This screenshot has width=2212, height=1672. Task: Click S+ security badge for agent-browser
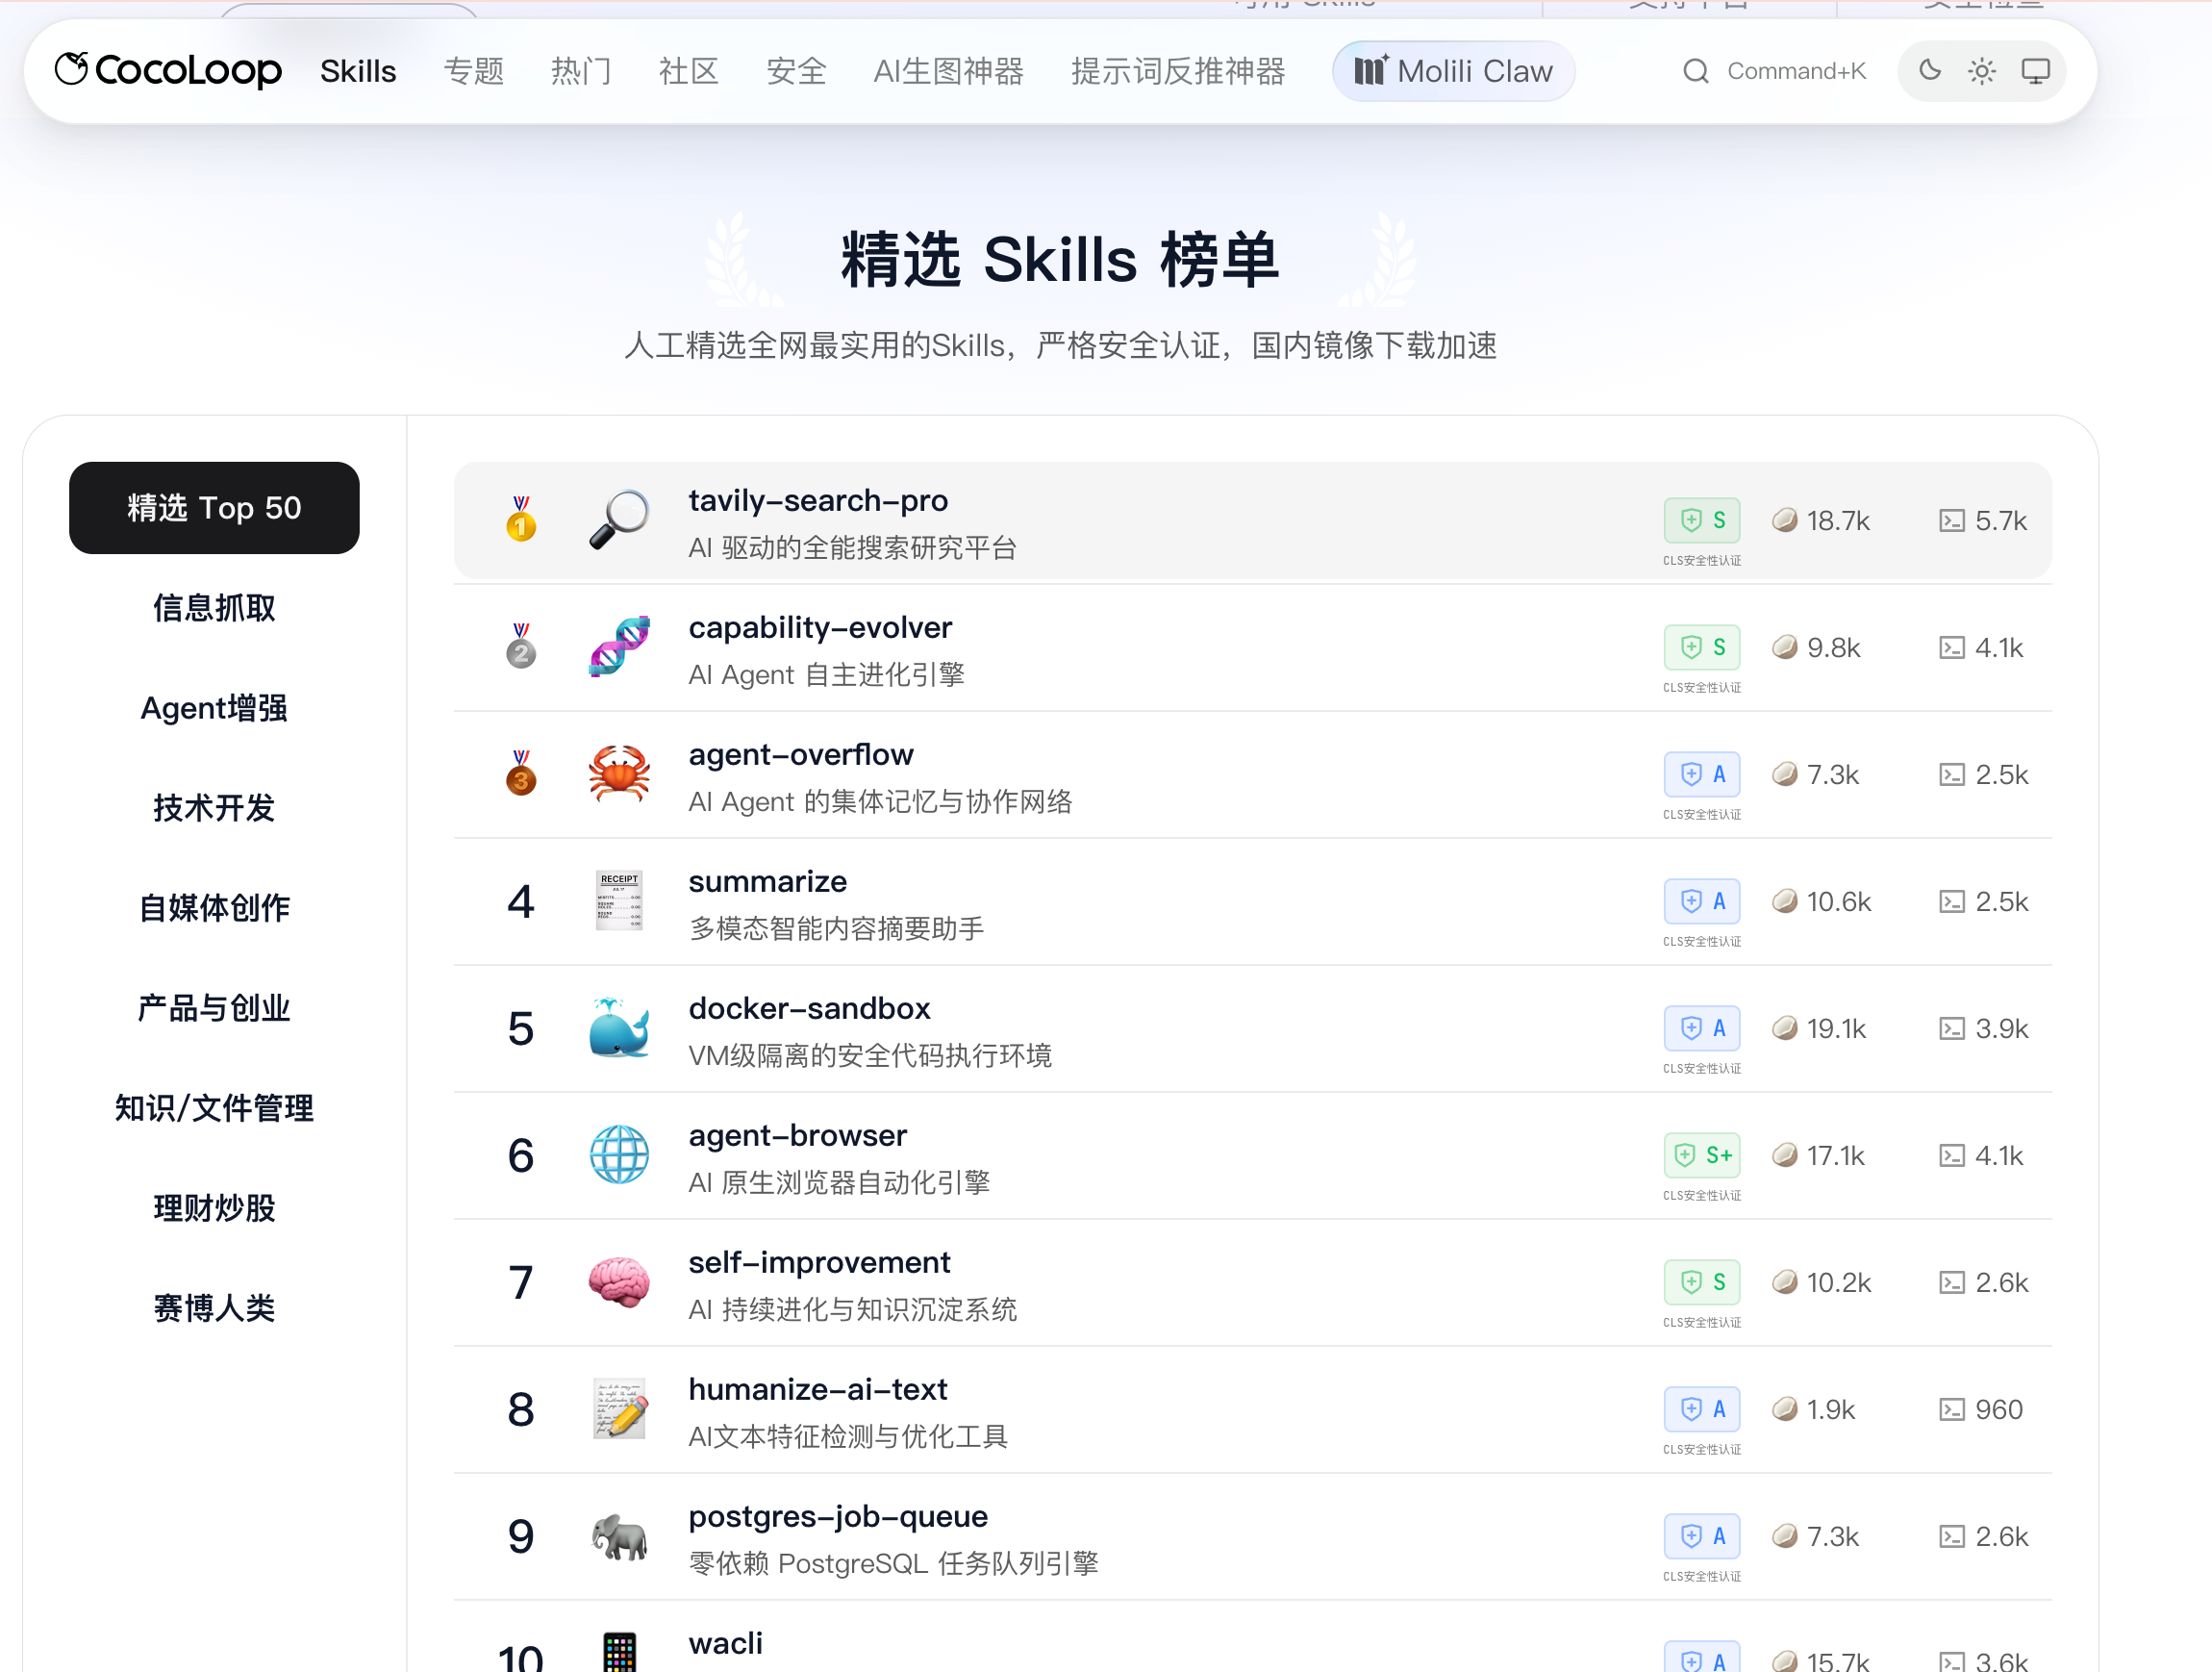point(1702,1155)
